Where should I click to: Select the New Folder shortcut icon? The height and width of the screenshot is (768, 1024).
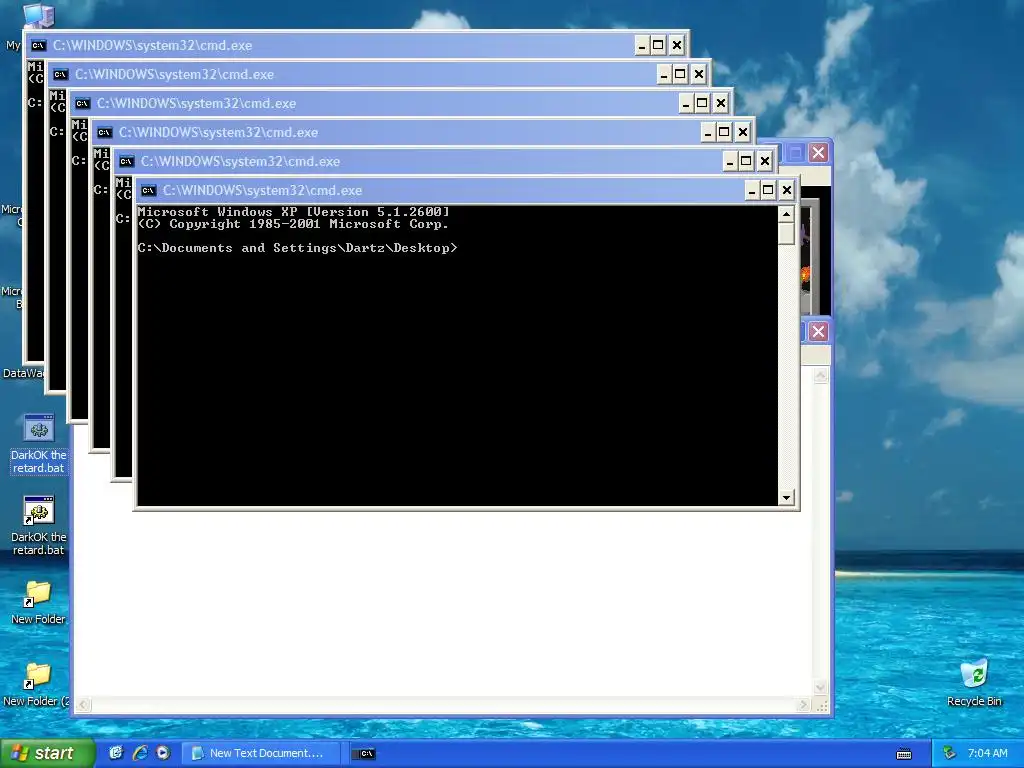(37, 593)
